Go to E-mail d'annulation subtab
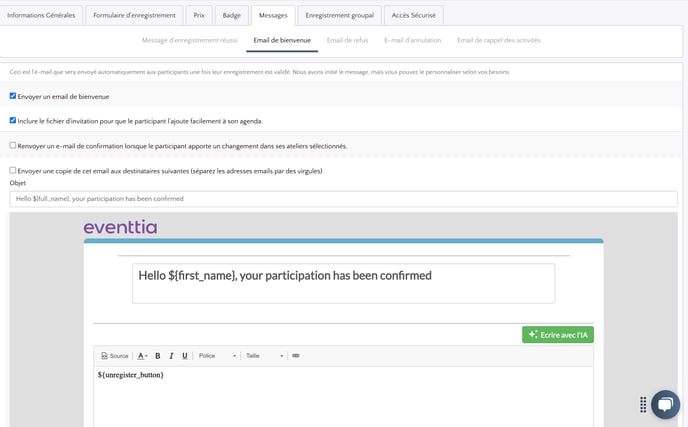 tap(413, 40)
